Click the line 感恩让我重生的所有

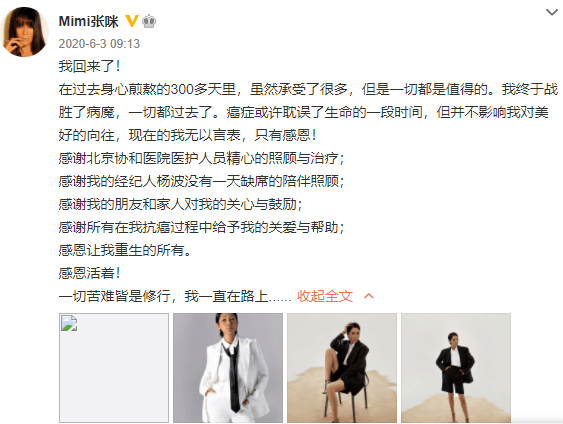[x=125, y=250]
